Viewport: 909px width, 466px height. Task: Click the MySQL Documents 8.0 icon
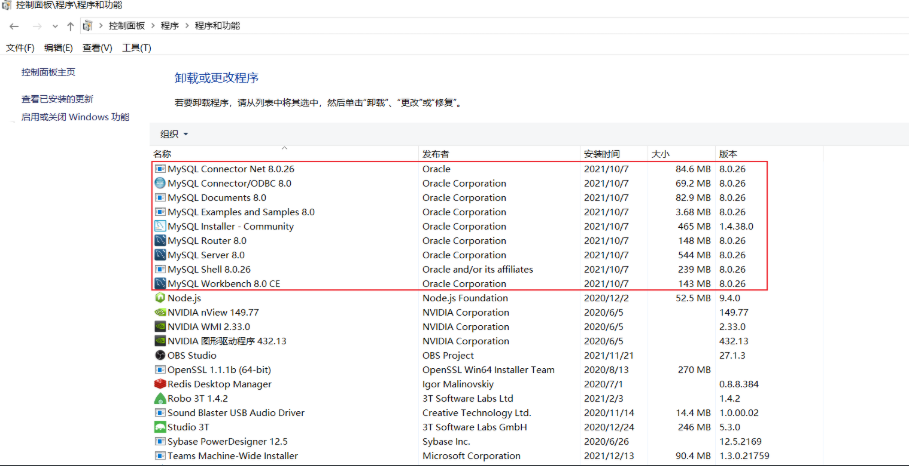pyautogui.click(x=161, y=198)
